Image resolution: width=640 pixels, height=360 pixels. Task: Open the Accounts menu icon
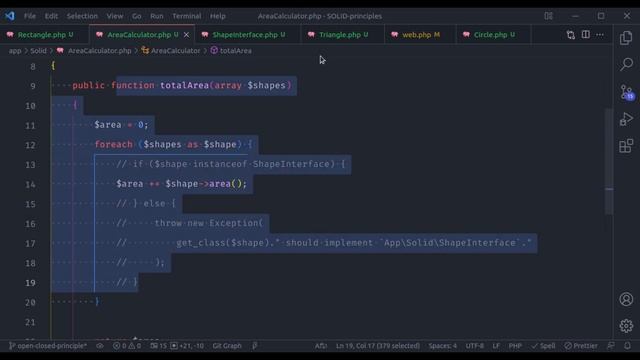click(x=626, y=299)
